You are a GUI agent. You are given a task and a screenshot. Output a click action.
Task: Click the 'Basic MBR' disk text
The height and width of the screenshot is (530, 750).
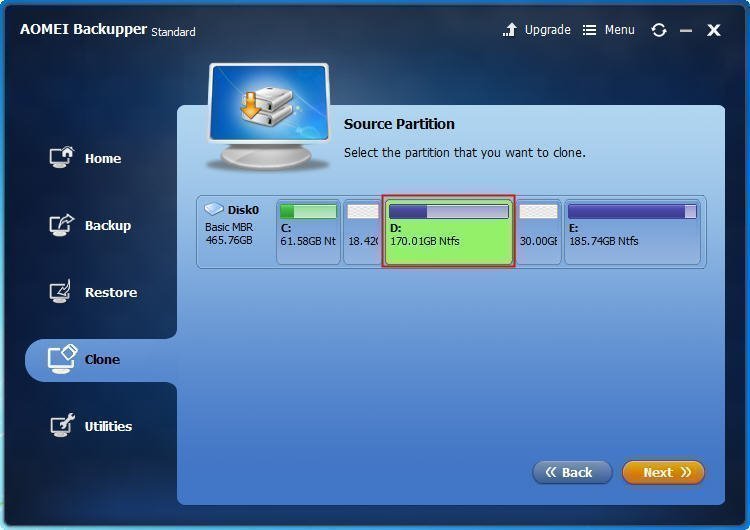click(x=229, y=227)
